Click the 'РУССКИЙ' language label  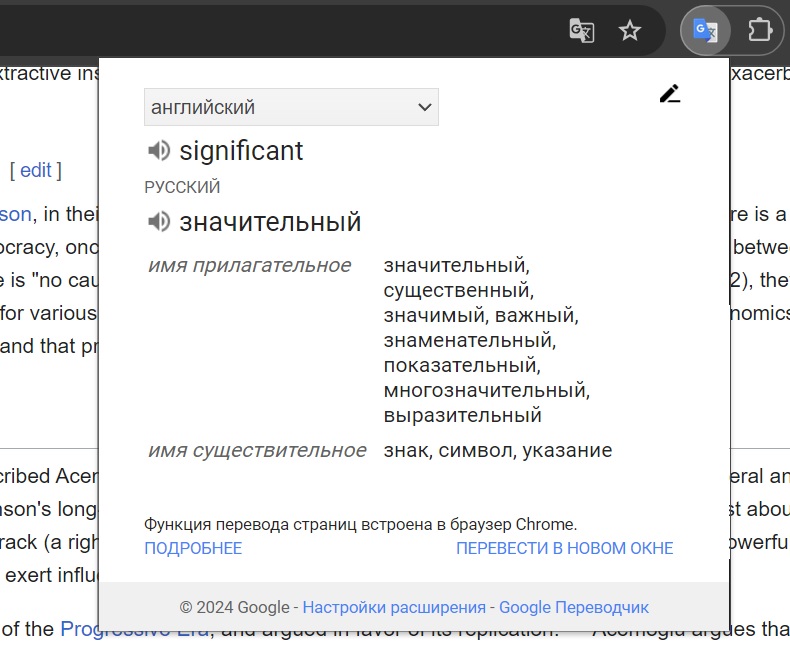[182, 187]
